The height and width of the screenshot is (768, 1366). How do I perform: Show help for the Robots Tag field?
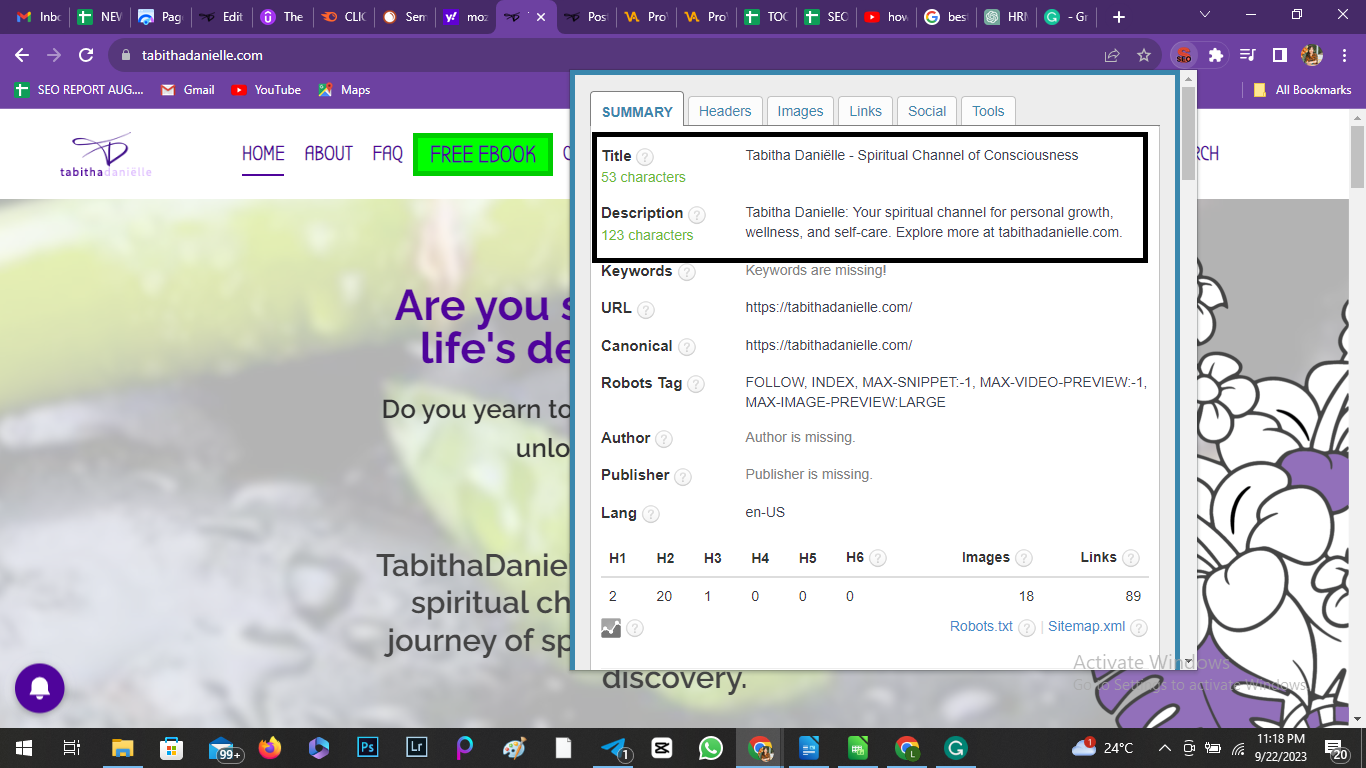pyautogui.click(x=696, y=384)
